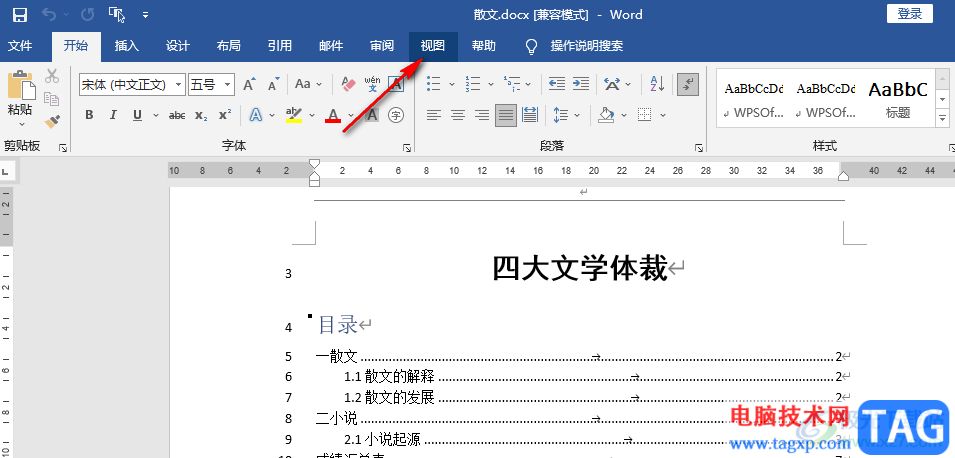Viewport: 955px width, 458px height.
Task: Click the enclosed character 字 icon
Action: tap(396, 114)
